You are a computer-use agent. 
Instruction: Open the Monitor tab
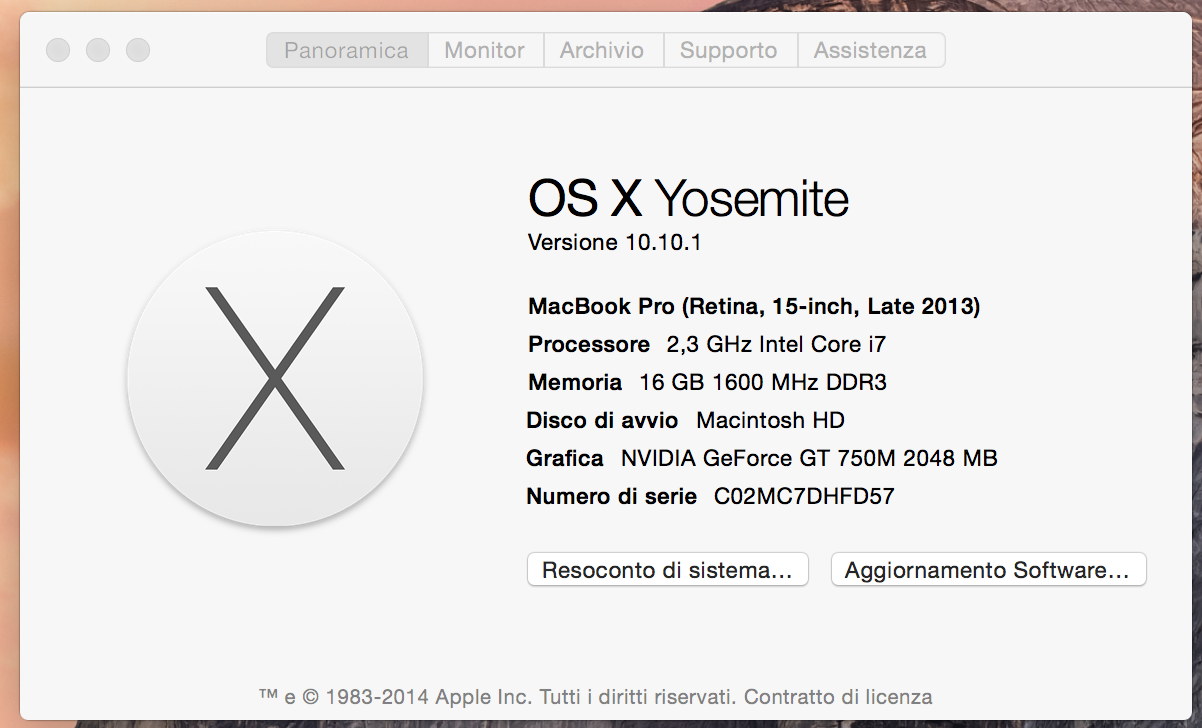pyautogui.click(x=485, y=50)
